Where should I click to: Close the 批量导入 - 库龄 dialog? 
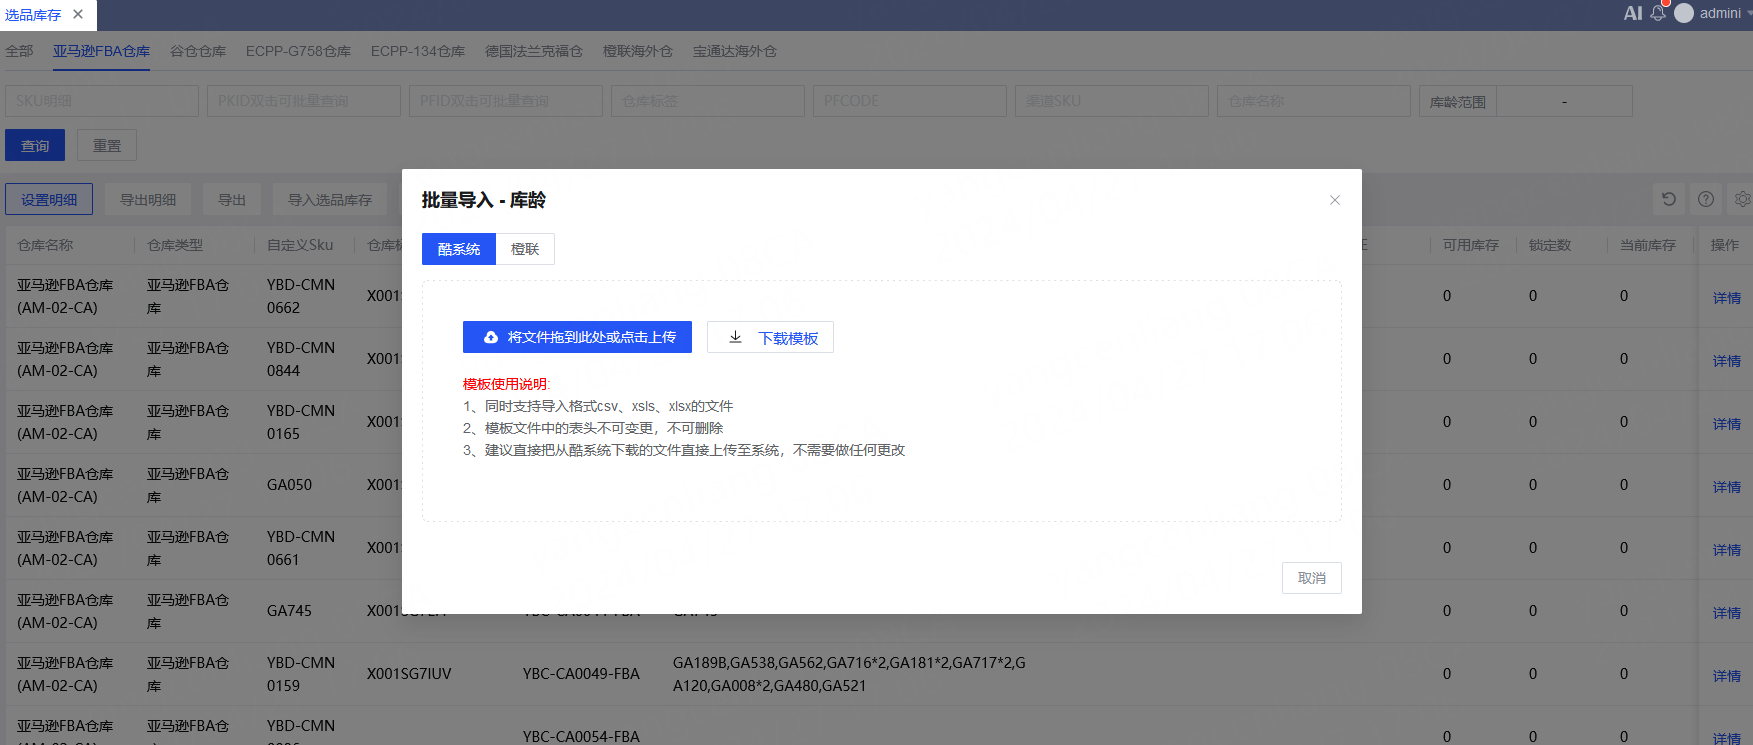pos(1334,200)
